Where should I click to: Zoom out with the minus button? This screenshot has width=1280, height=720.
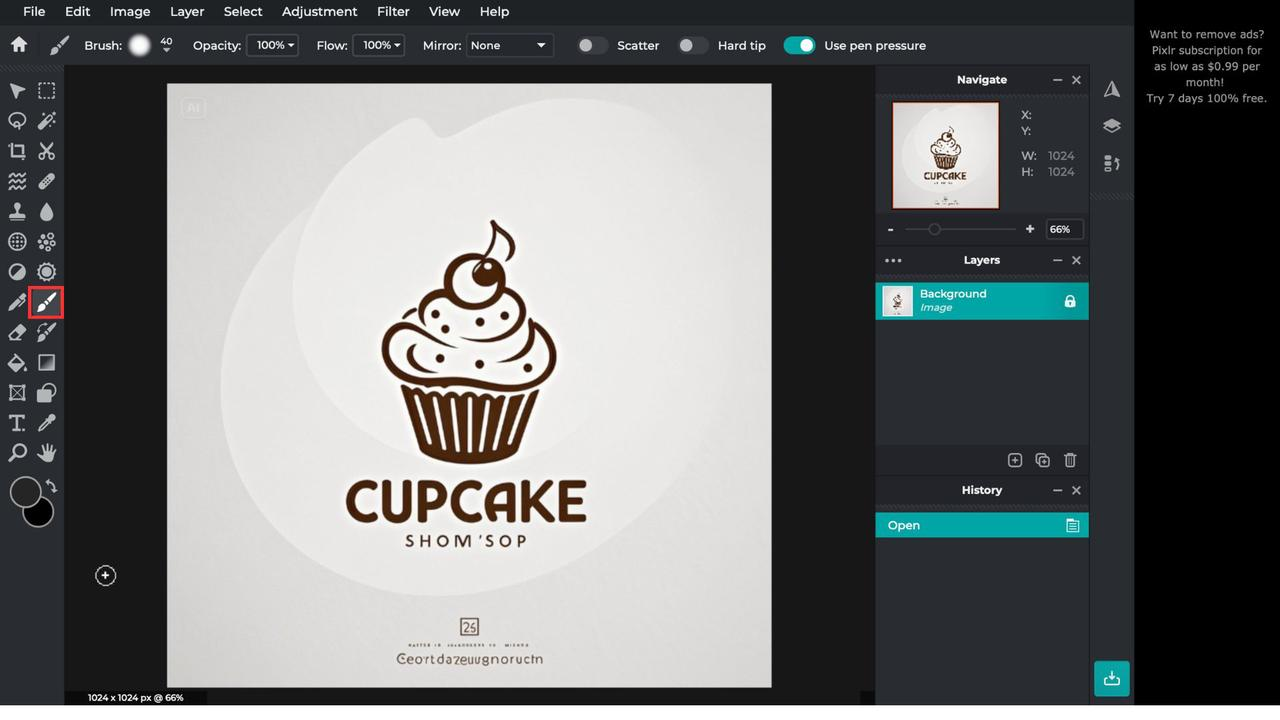(890, 229)
